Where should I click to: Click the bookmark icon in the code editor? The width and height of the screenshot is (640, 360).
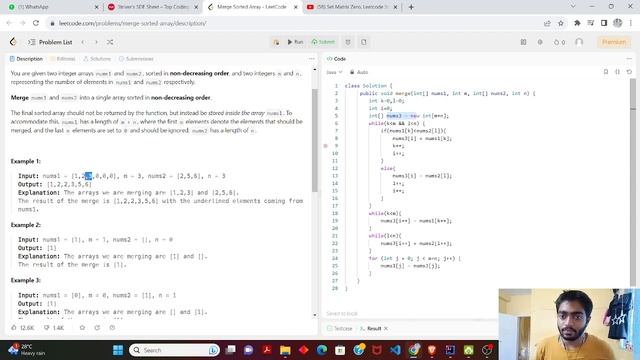click(x=606, y=72)
